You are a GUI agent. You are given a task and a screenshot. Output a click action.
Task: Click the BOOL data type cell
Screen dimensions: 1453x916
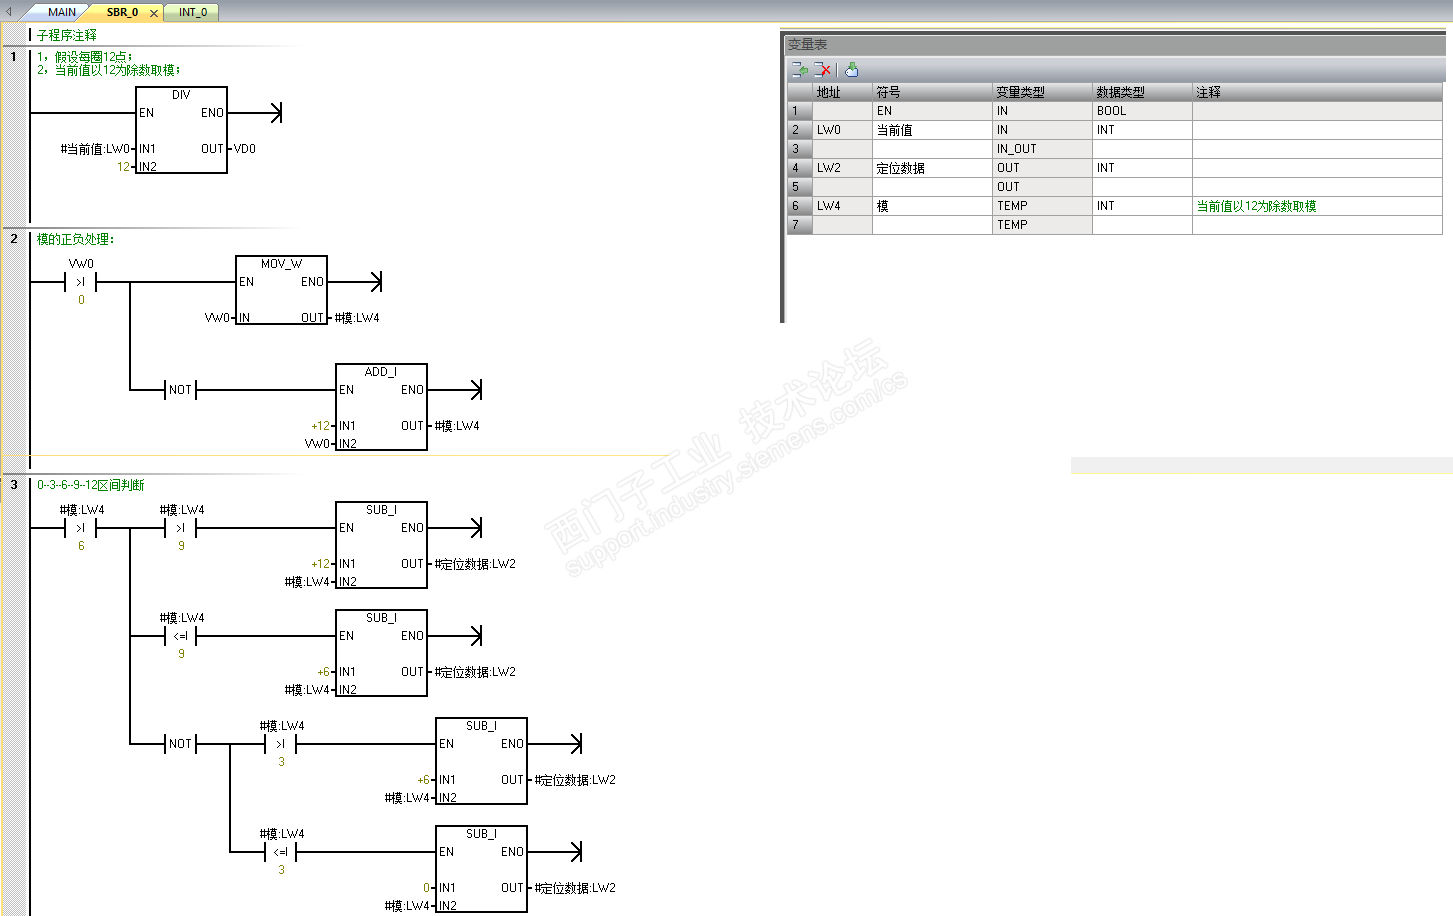click(1142, 111)
